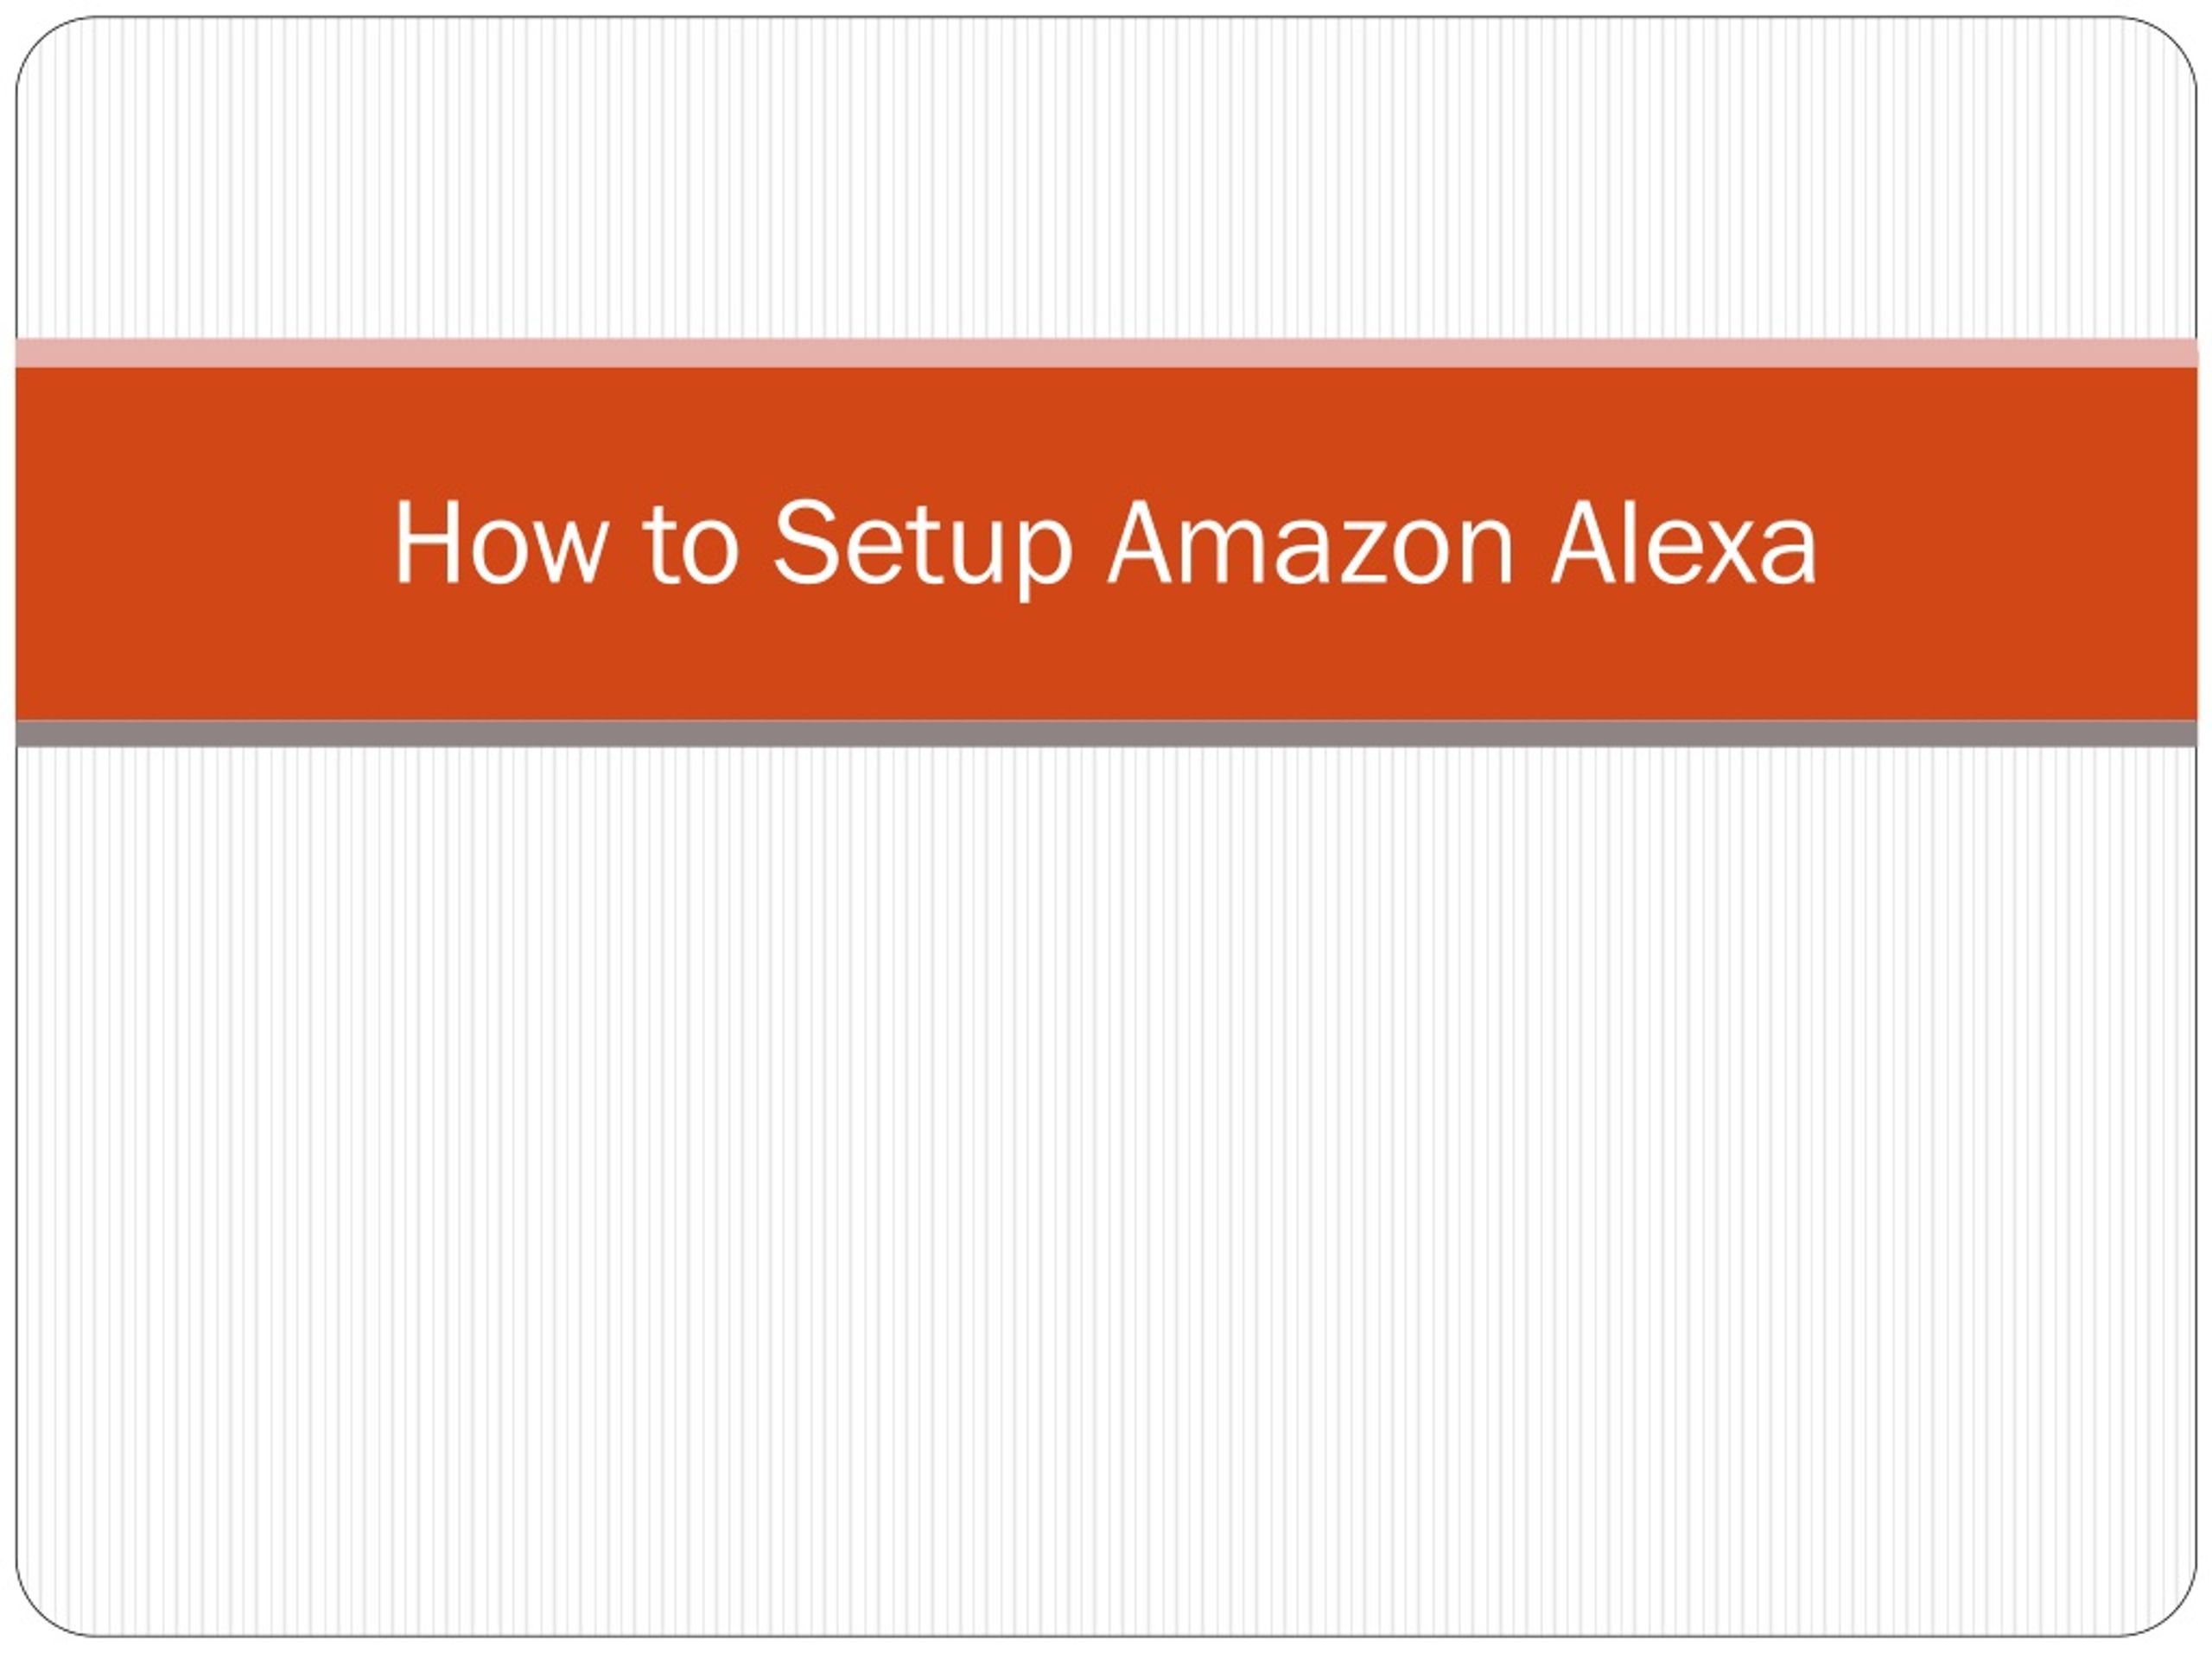Viewport: 2212px width, 1659px height.
Task: Click the orange area below the title text
Action: click(x=1106, y=662)
